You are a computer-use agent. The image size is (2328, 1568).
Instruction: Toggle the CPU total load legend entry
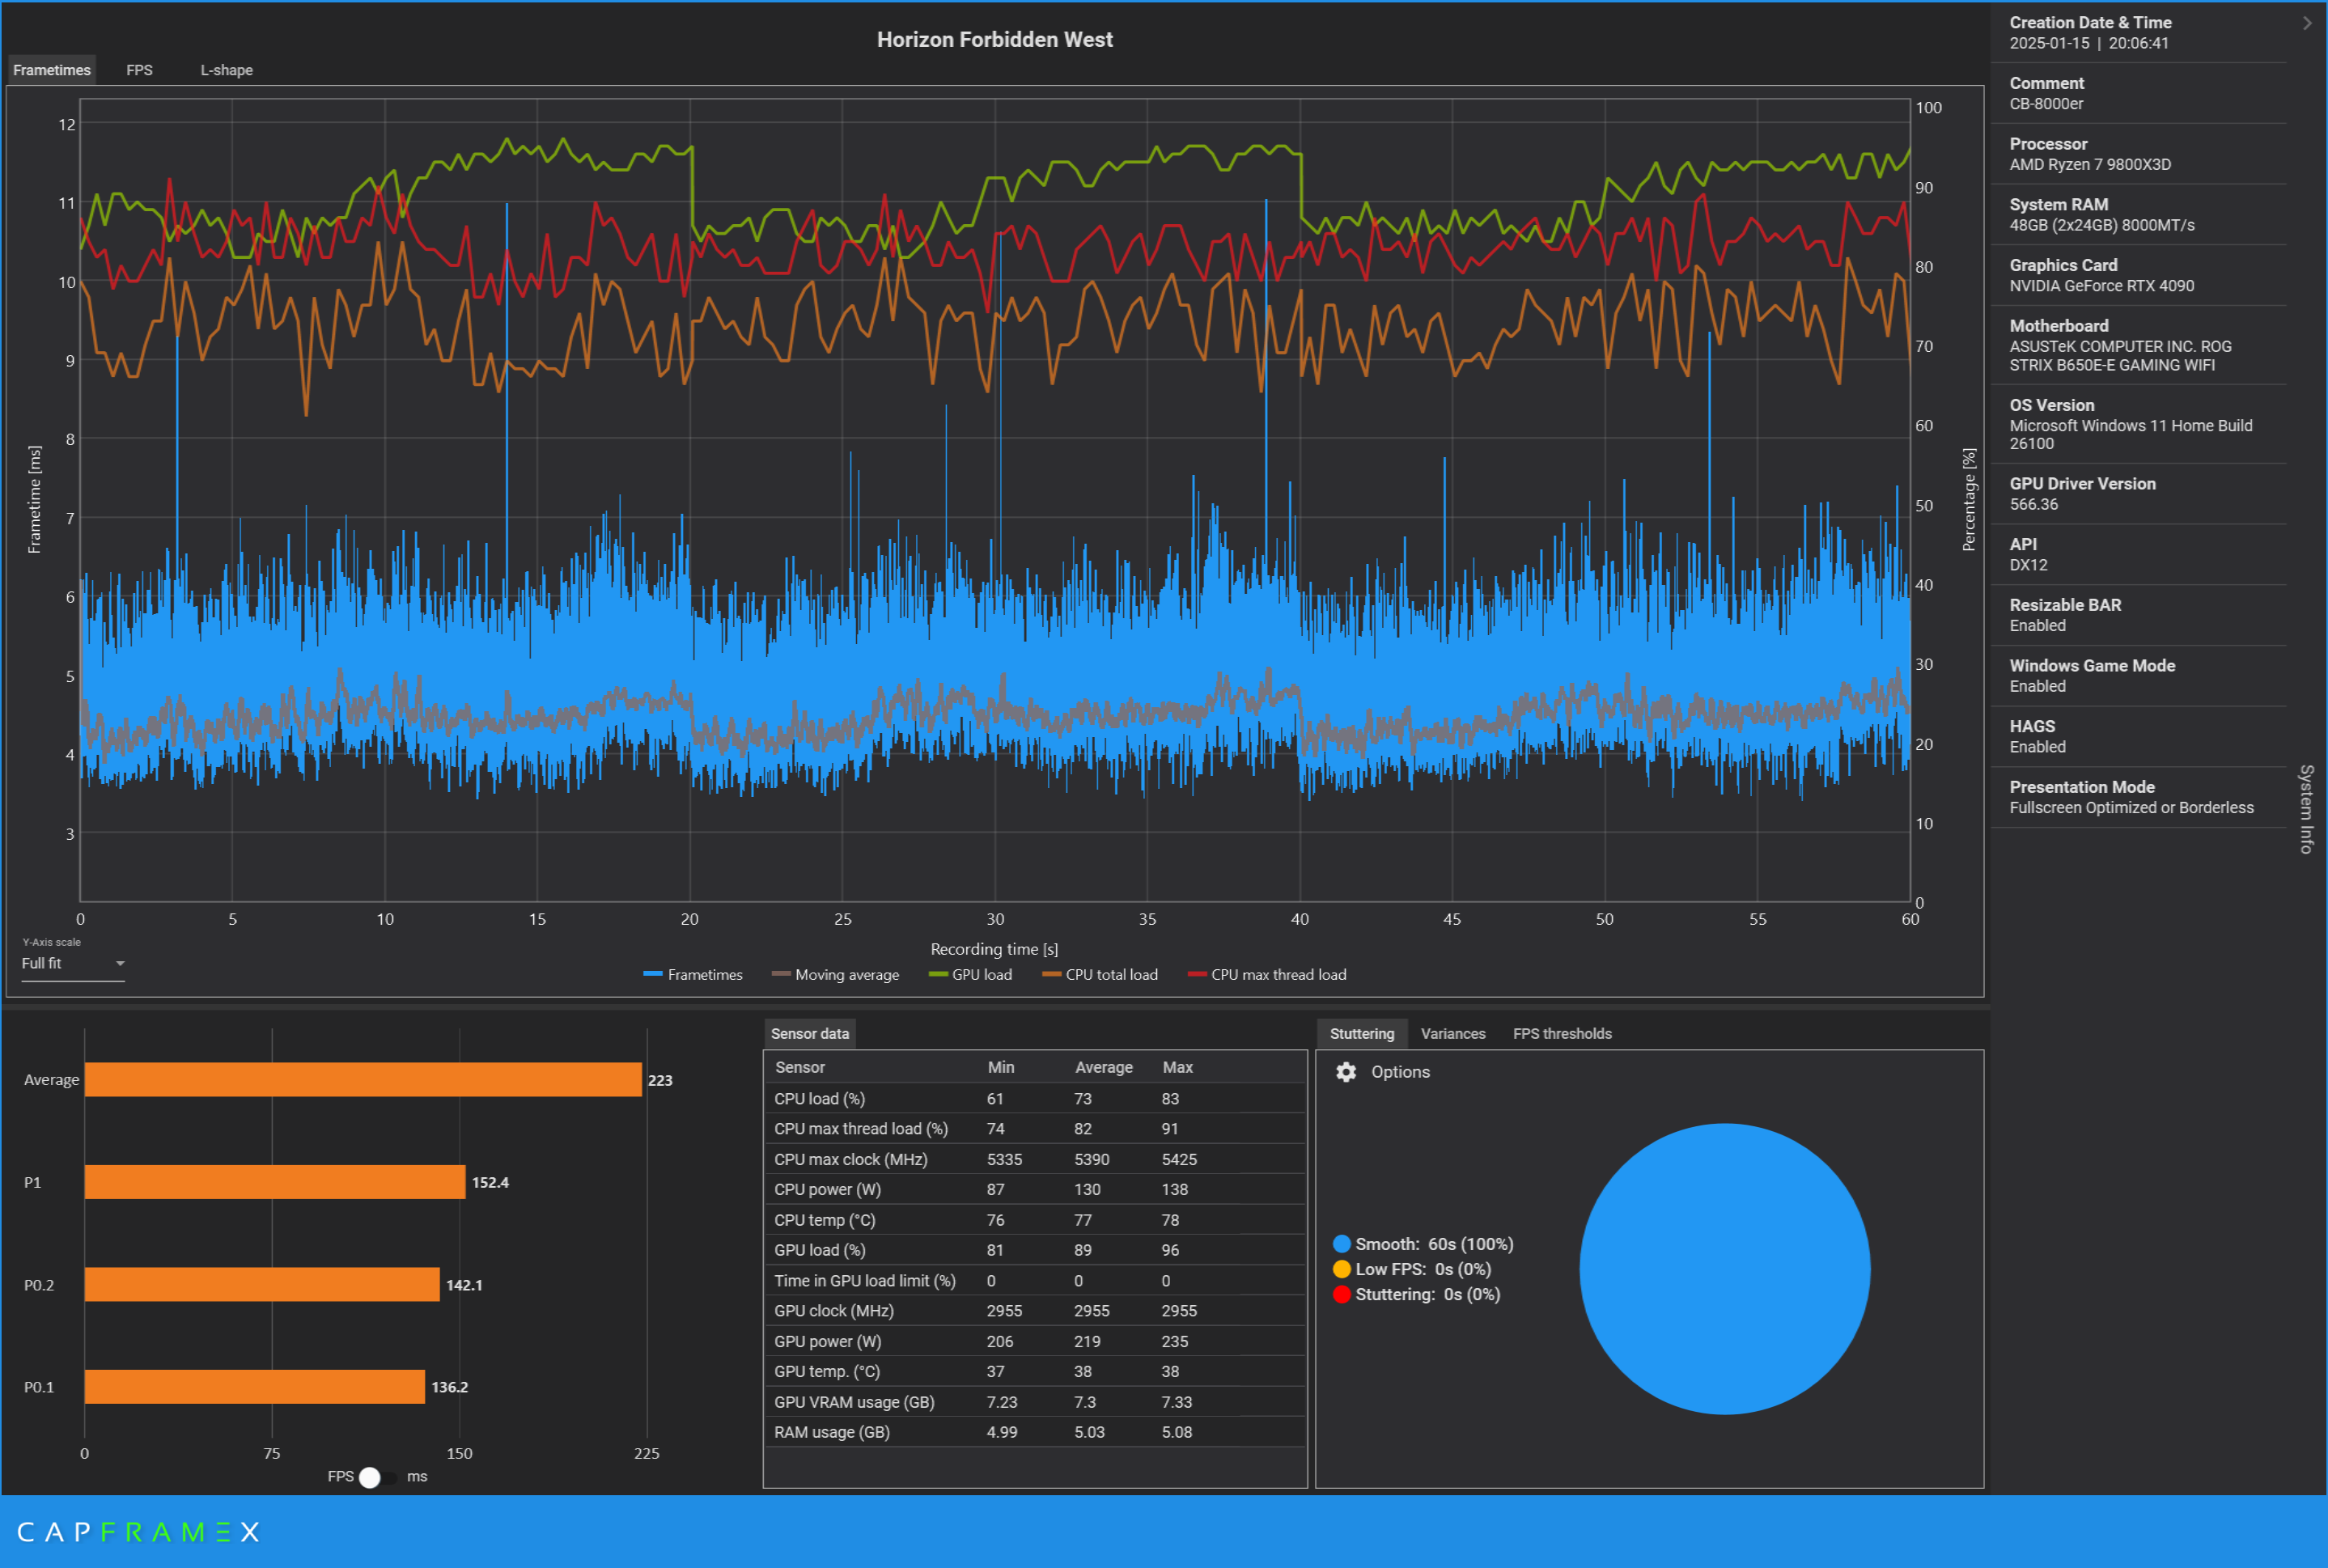[x=1100, y=975]
